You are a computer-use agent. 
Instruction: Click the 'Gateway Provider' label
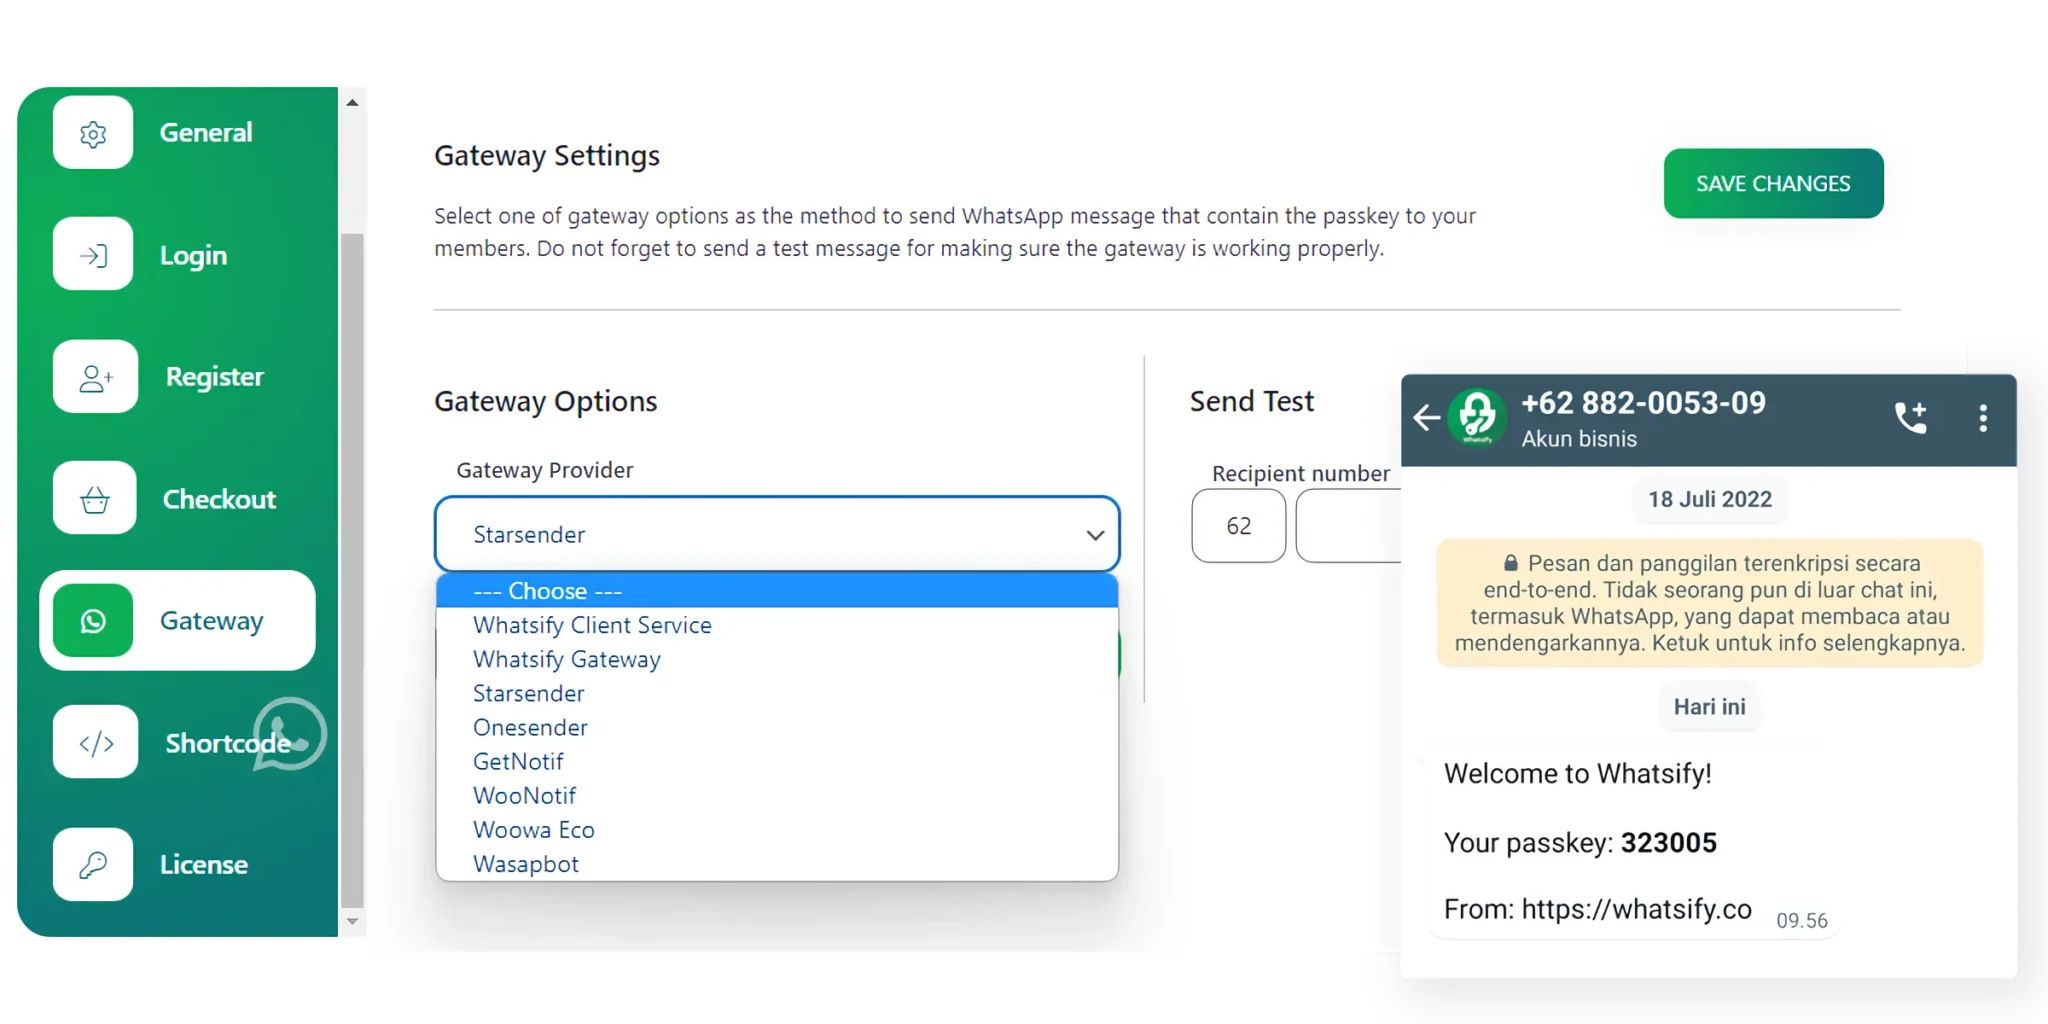(x=545, y=470)
